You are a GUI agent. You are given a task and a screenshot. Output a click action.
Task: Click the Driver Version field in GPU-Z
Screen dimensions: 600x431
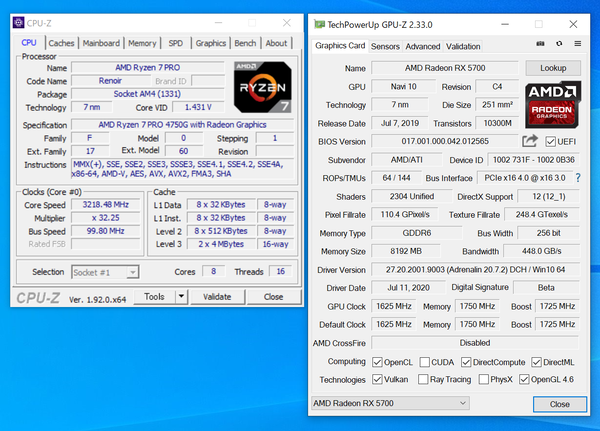pos(475,269)
